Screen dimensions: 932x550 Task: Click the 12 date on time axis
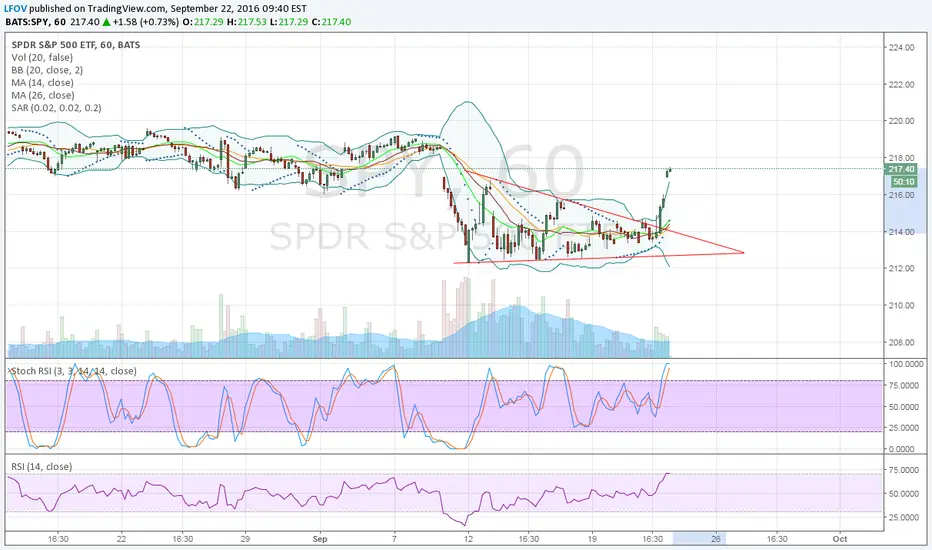pyautogui.click(x=468, y=539)
